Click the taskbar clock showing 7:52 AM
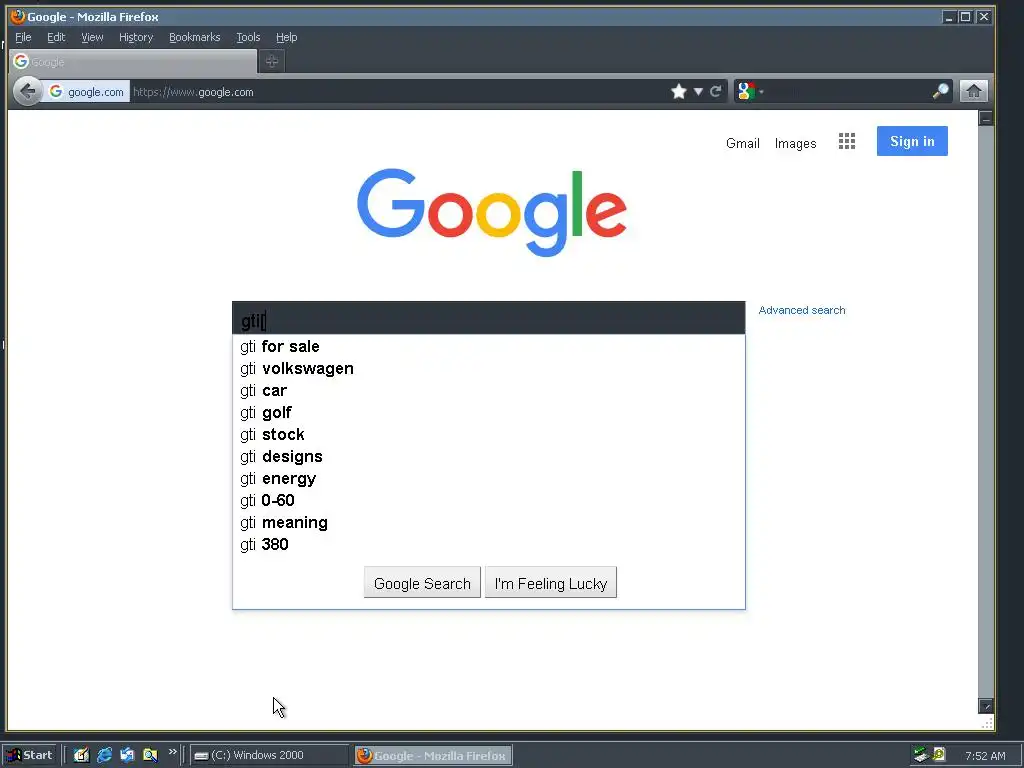 tap(985, 756)
